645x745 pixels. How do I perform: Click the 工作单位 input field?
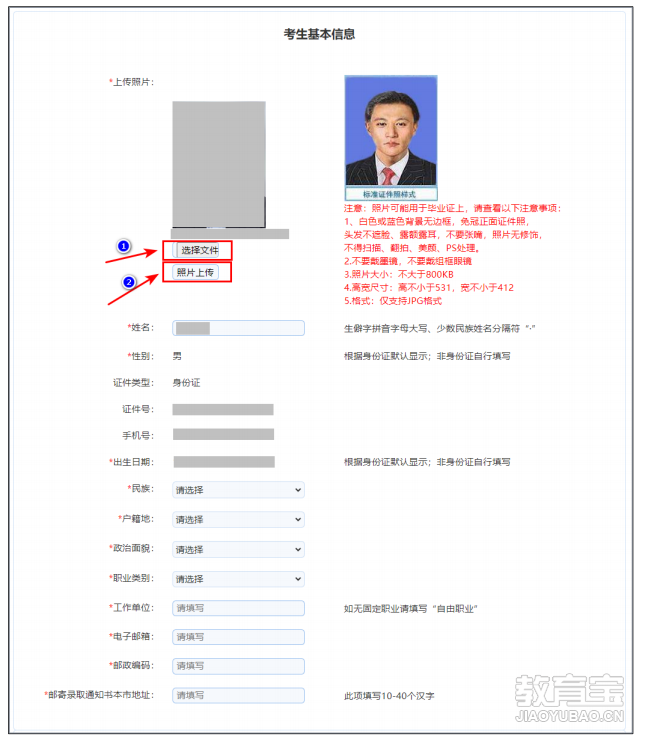(x=238, y=608)
